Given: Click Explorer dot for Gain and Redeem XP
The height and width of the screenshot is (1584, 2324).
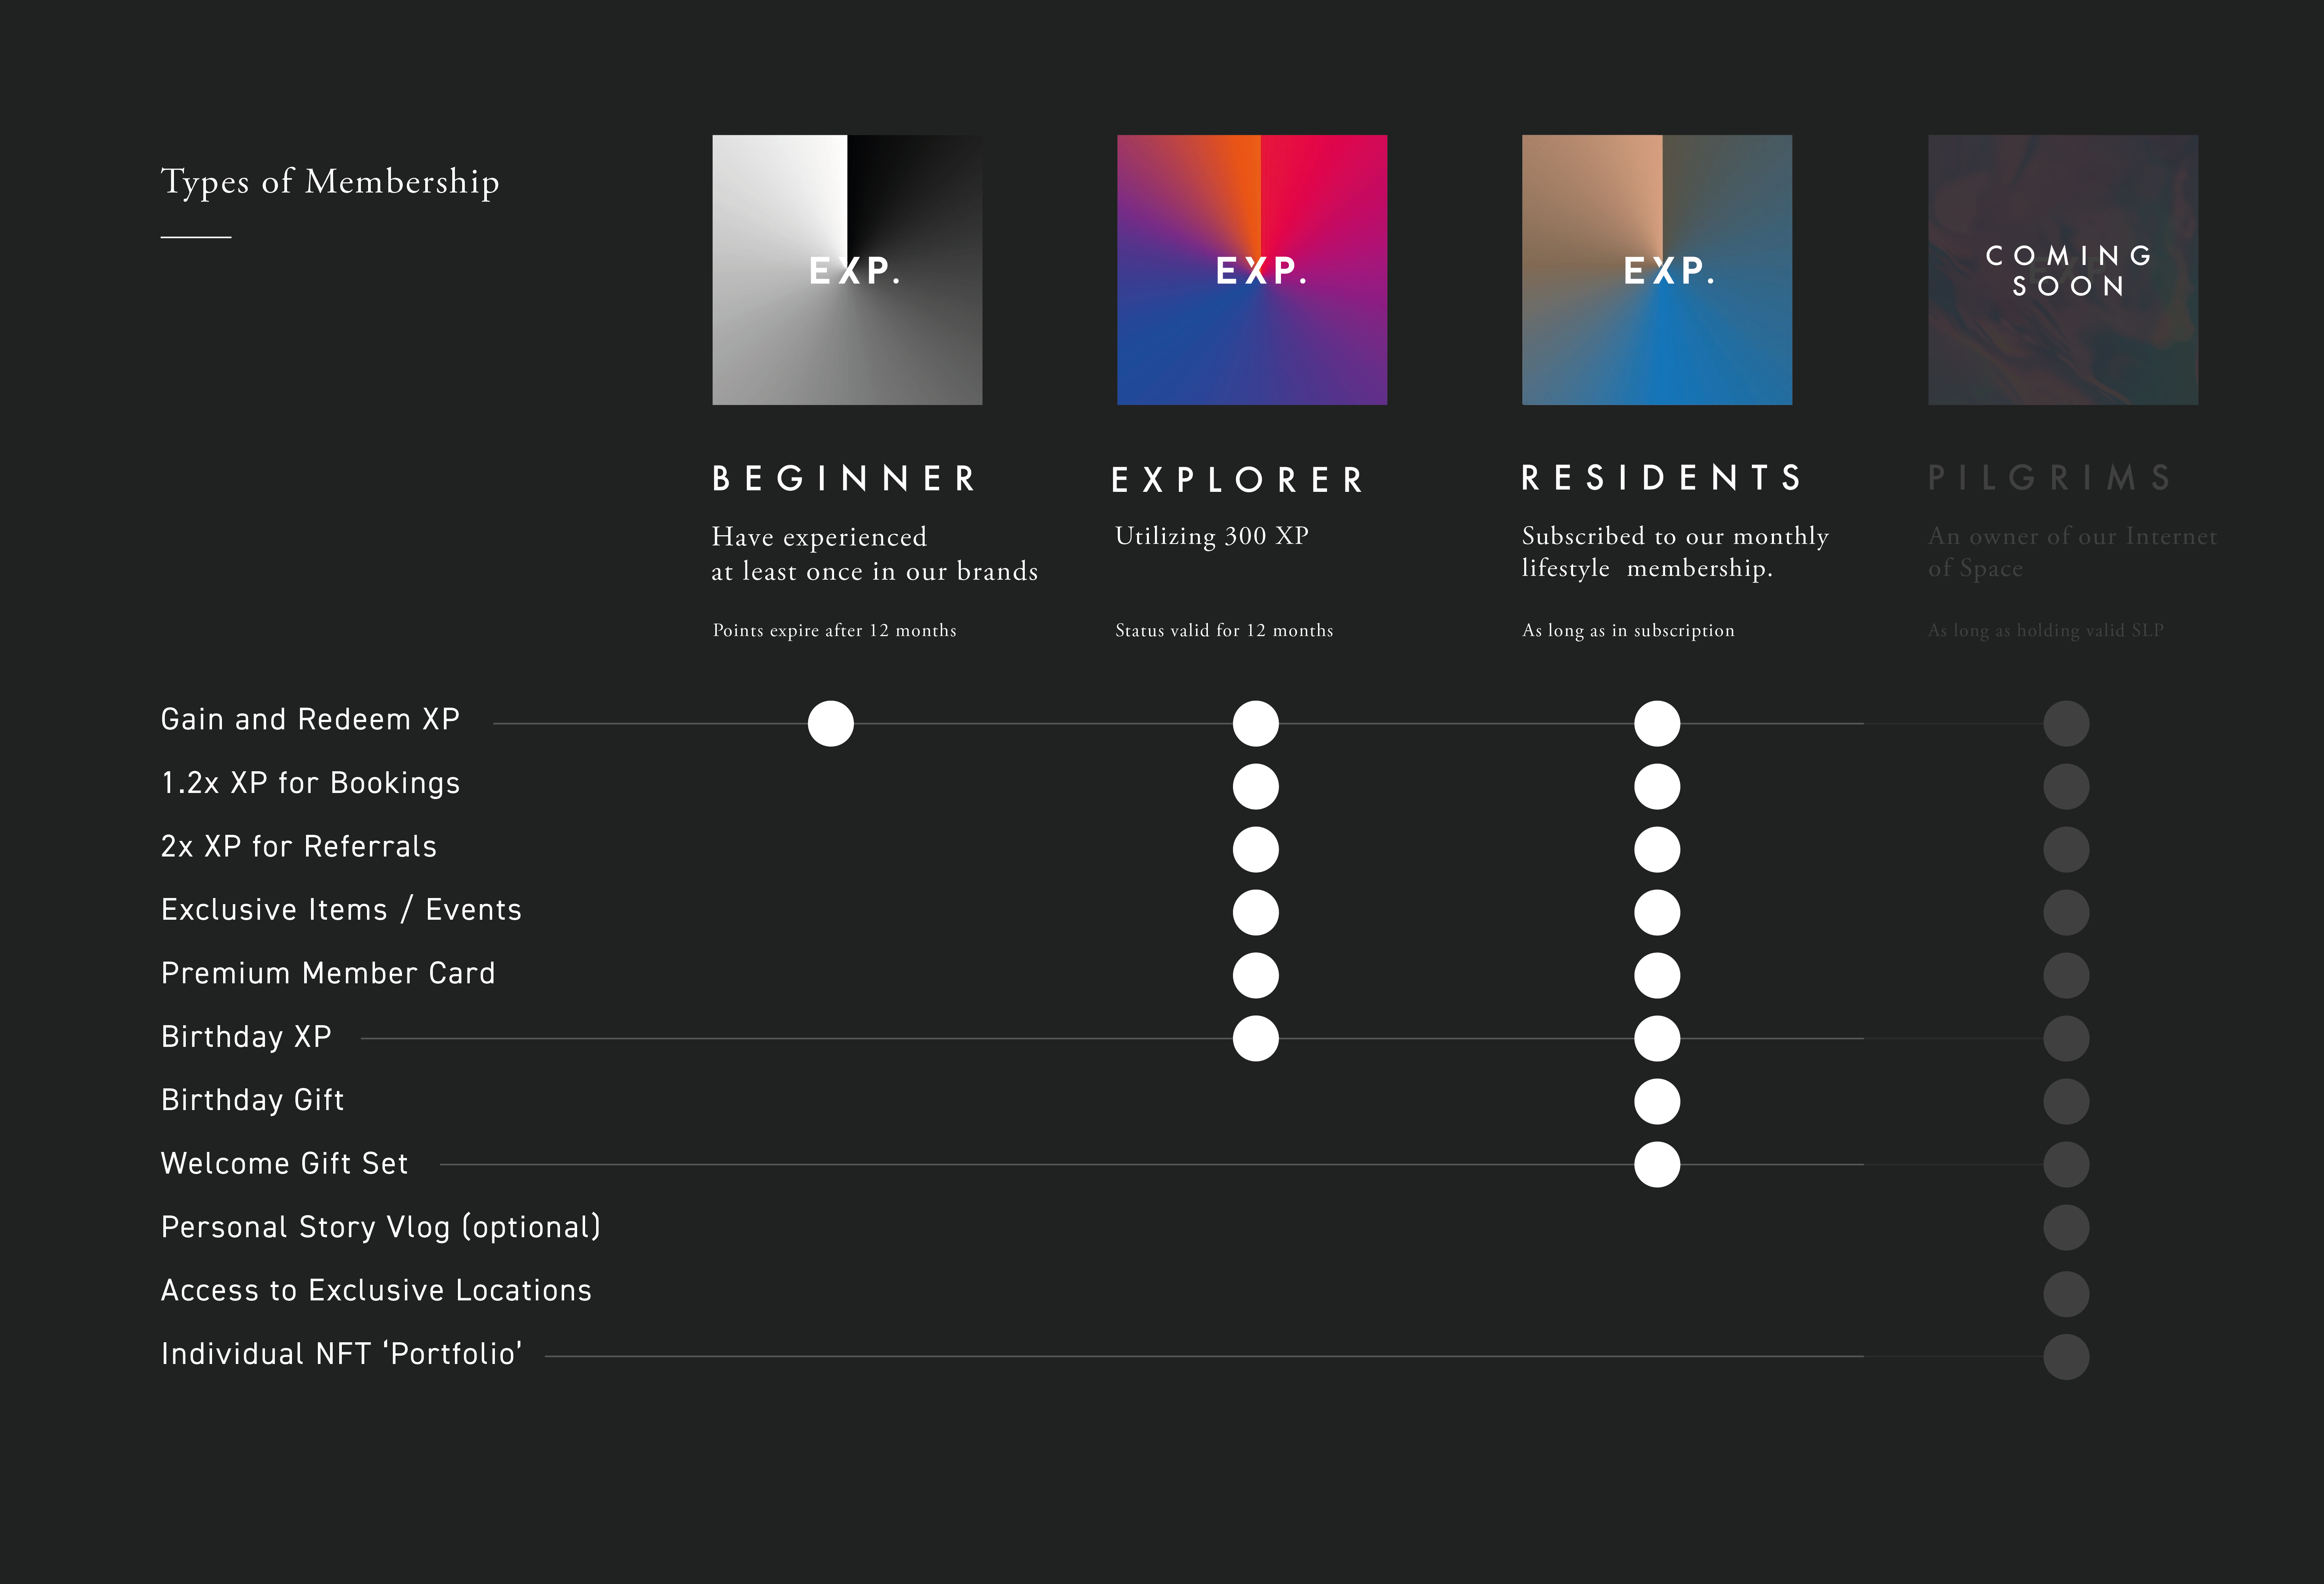Looking at the screenshot, I should point(1256,723).
